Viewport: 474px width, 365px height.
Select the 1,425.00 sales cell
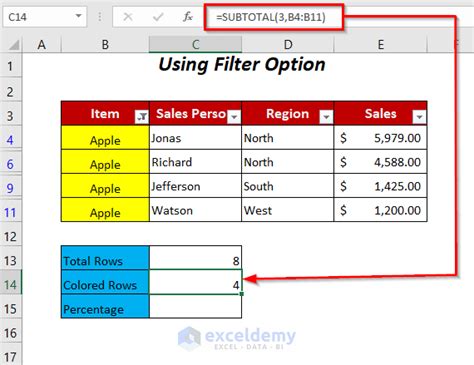pyautogui.click(x=380, y=186)
